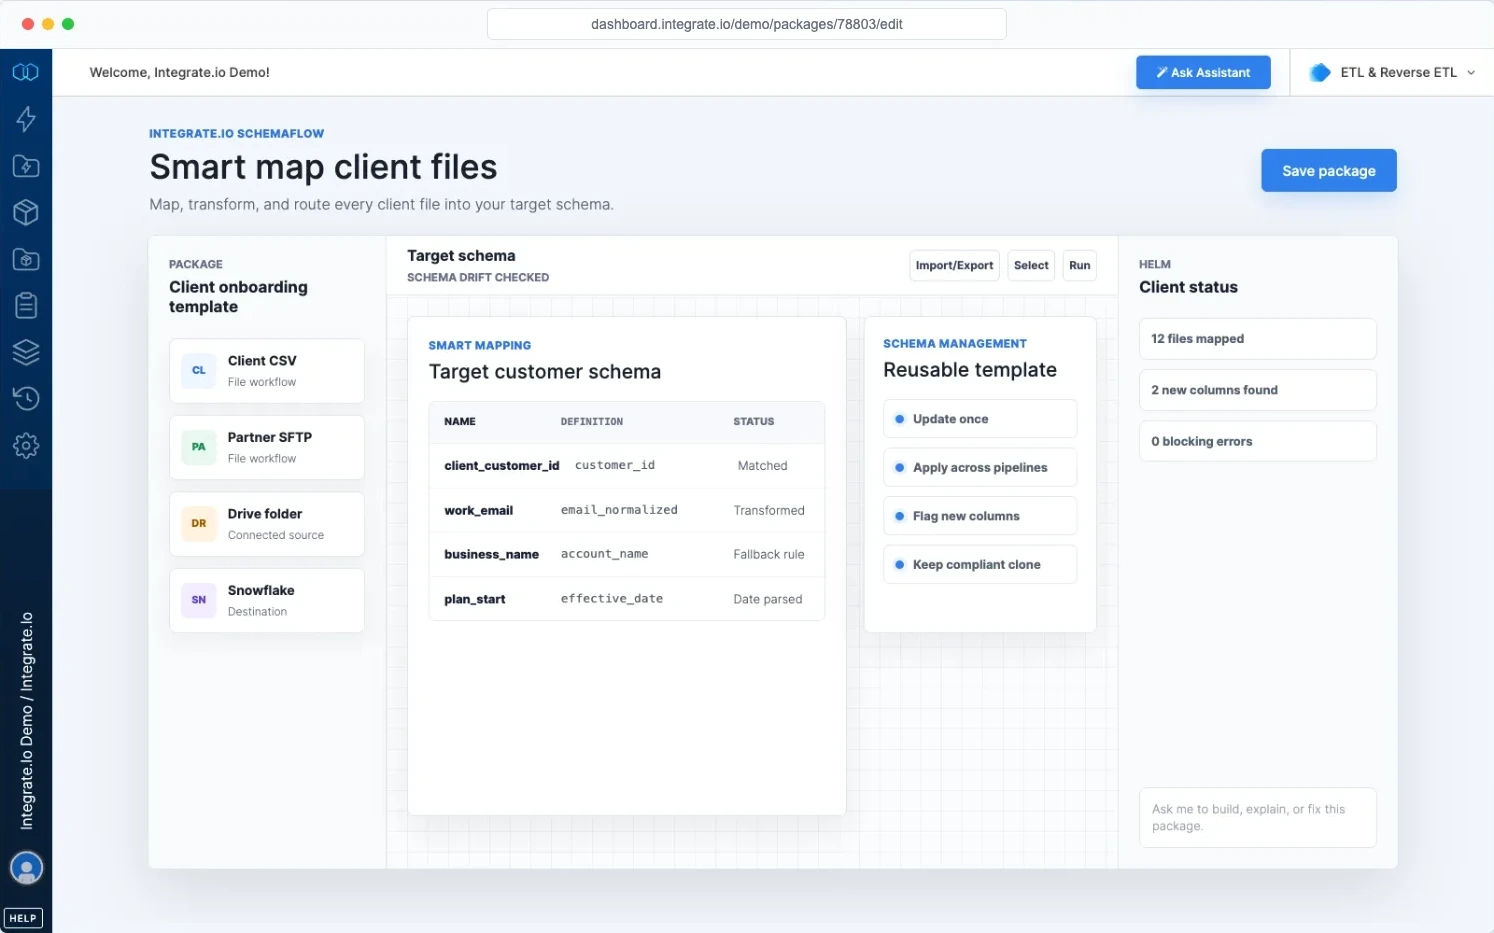This screenshot has height=933, width=1494.
Task: Click the DR badge on Drive folder
Action: [199, 523]
